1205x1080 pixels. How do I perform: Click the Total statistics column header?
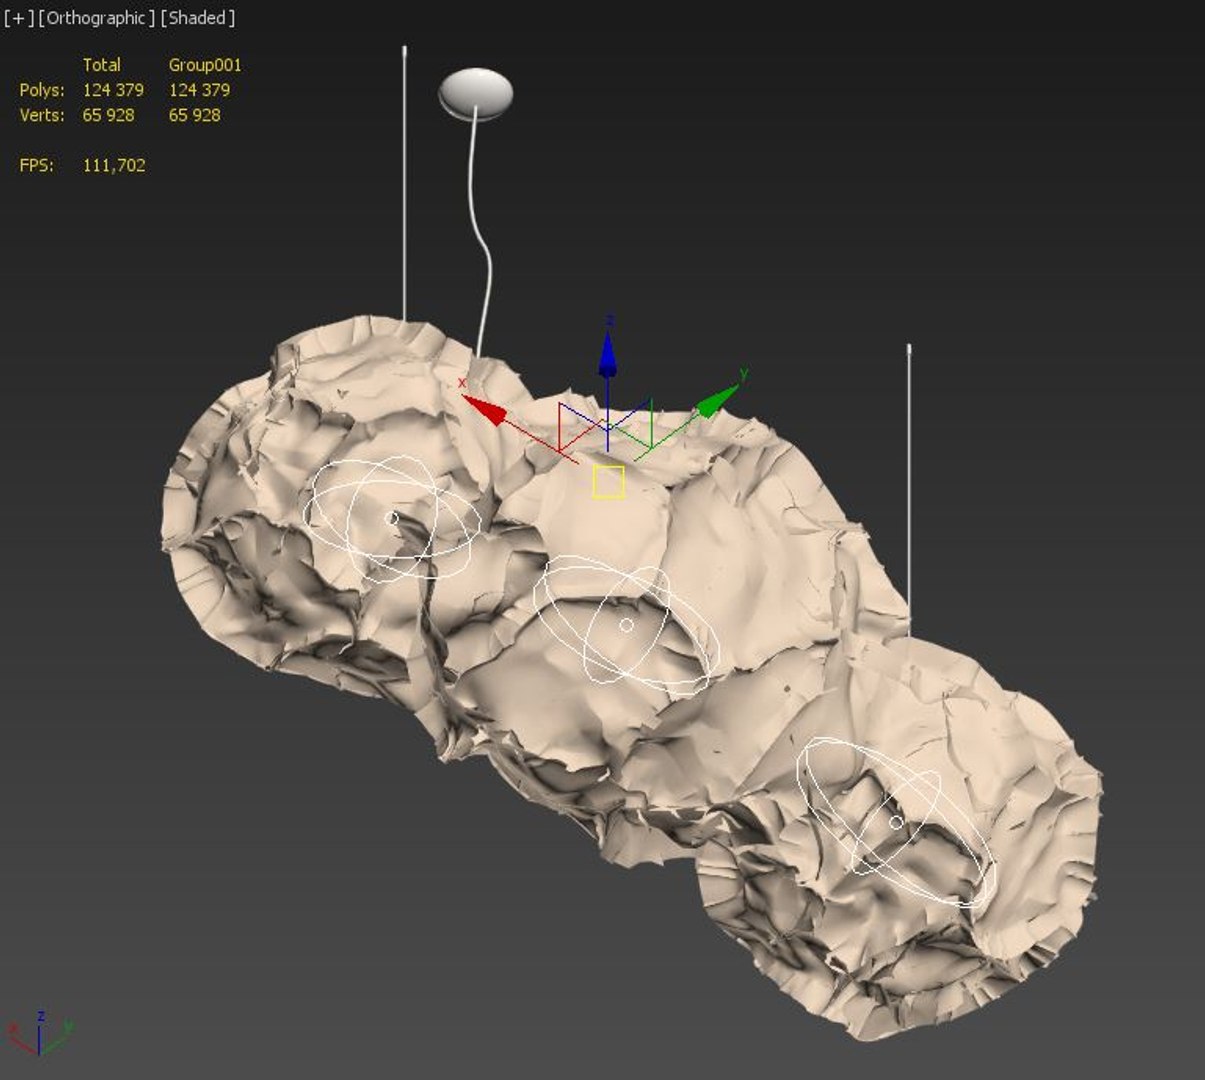click(101, 65)
